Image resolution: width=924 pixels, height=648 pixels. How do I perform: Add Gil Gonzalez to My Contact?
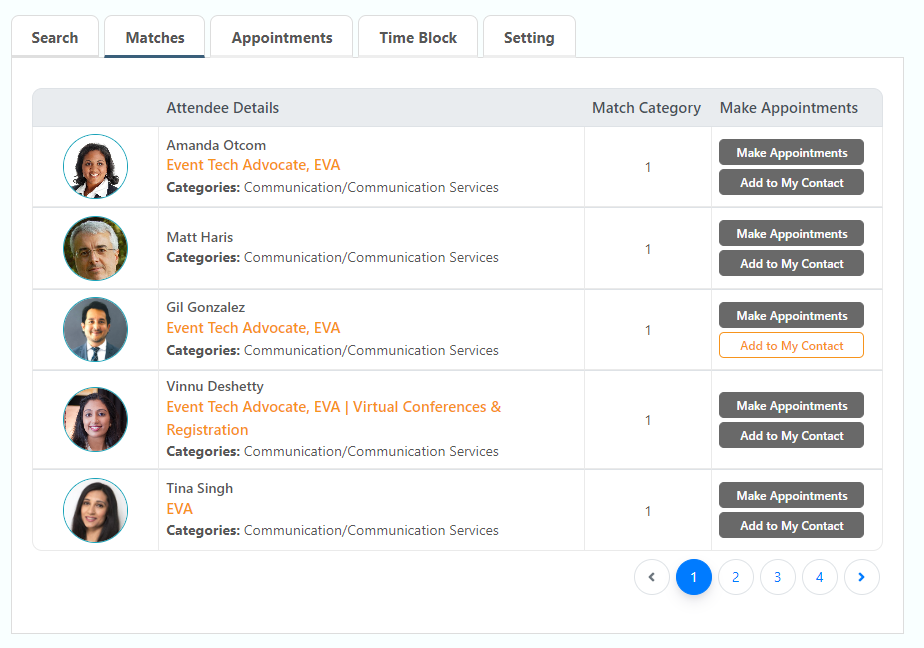coord(791,346)
